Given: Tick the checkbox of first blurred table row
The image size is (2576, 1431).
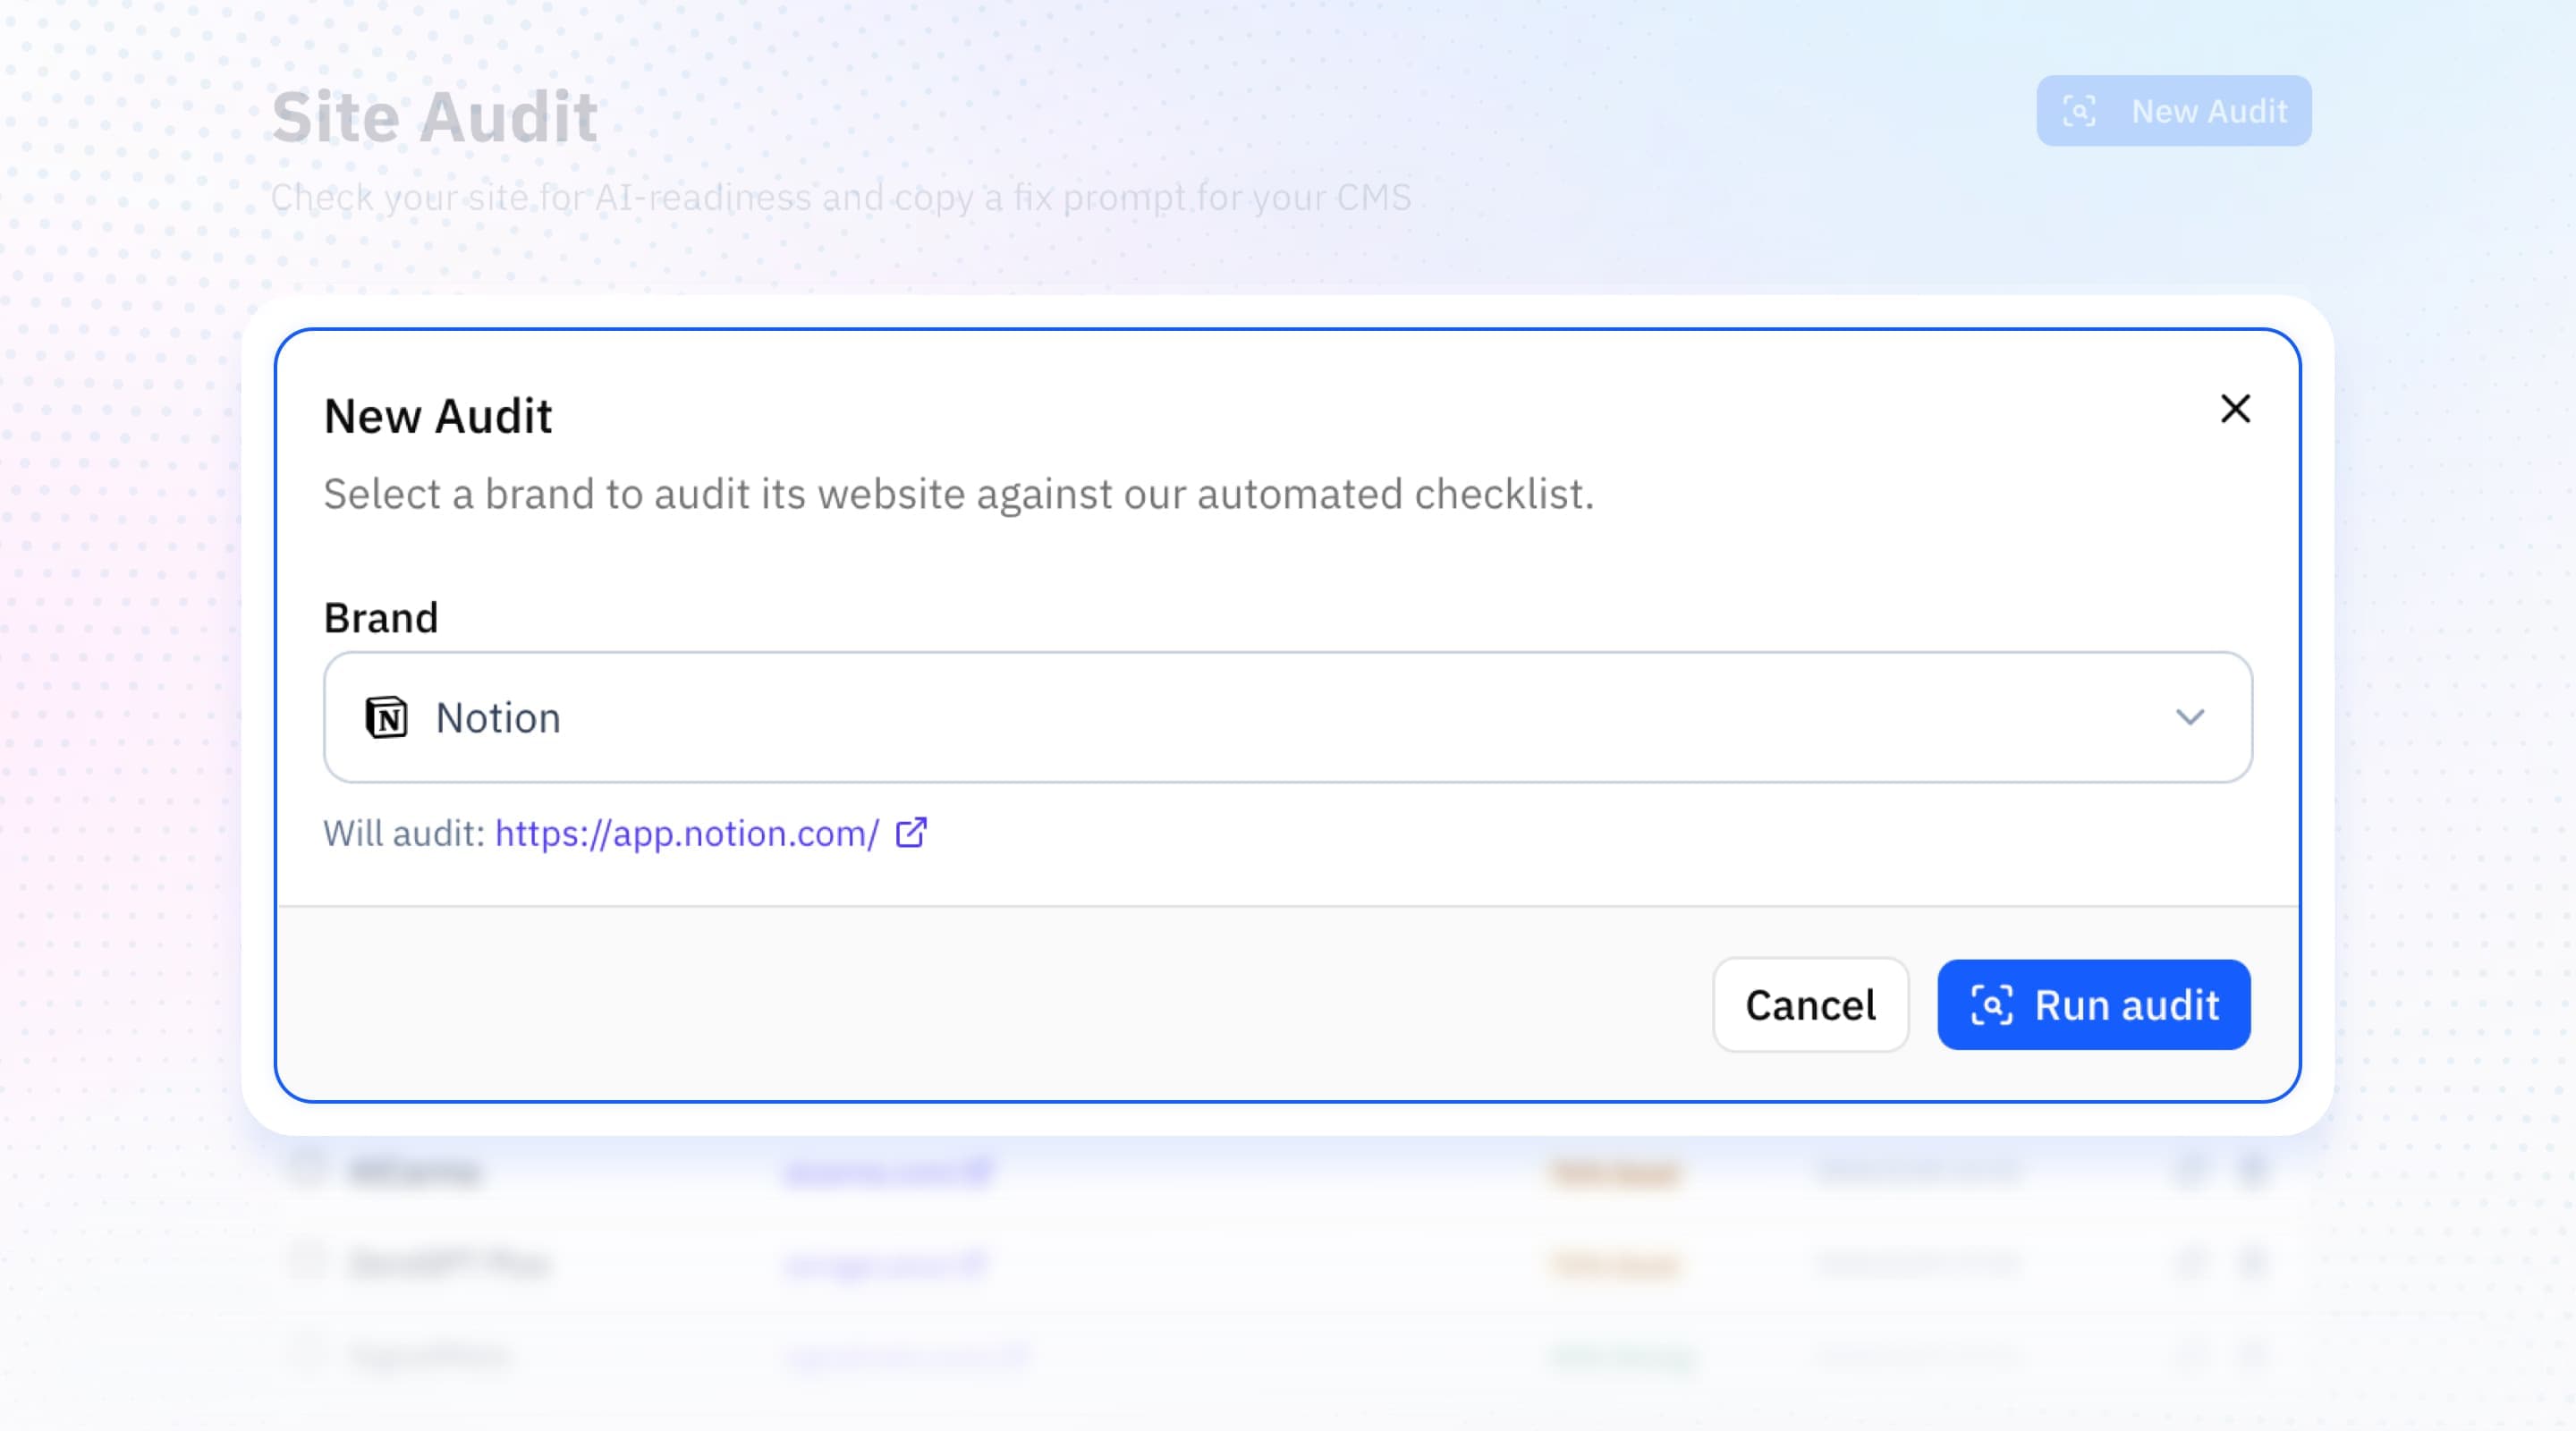Looking at the screenshot, I should tap(306, 1167).
